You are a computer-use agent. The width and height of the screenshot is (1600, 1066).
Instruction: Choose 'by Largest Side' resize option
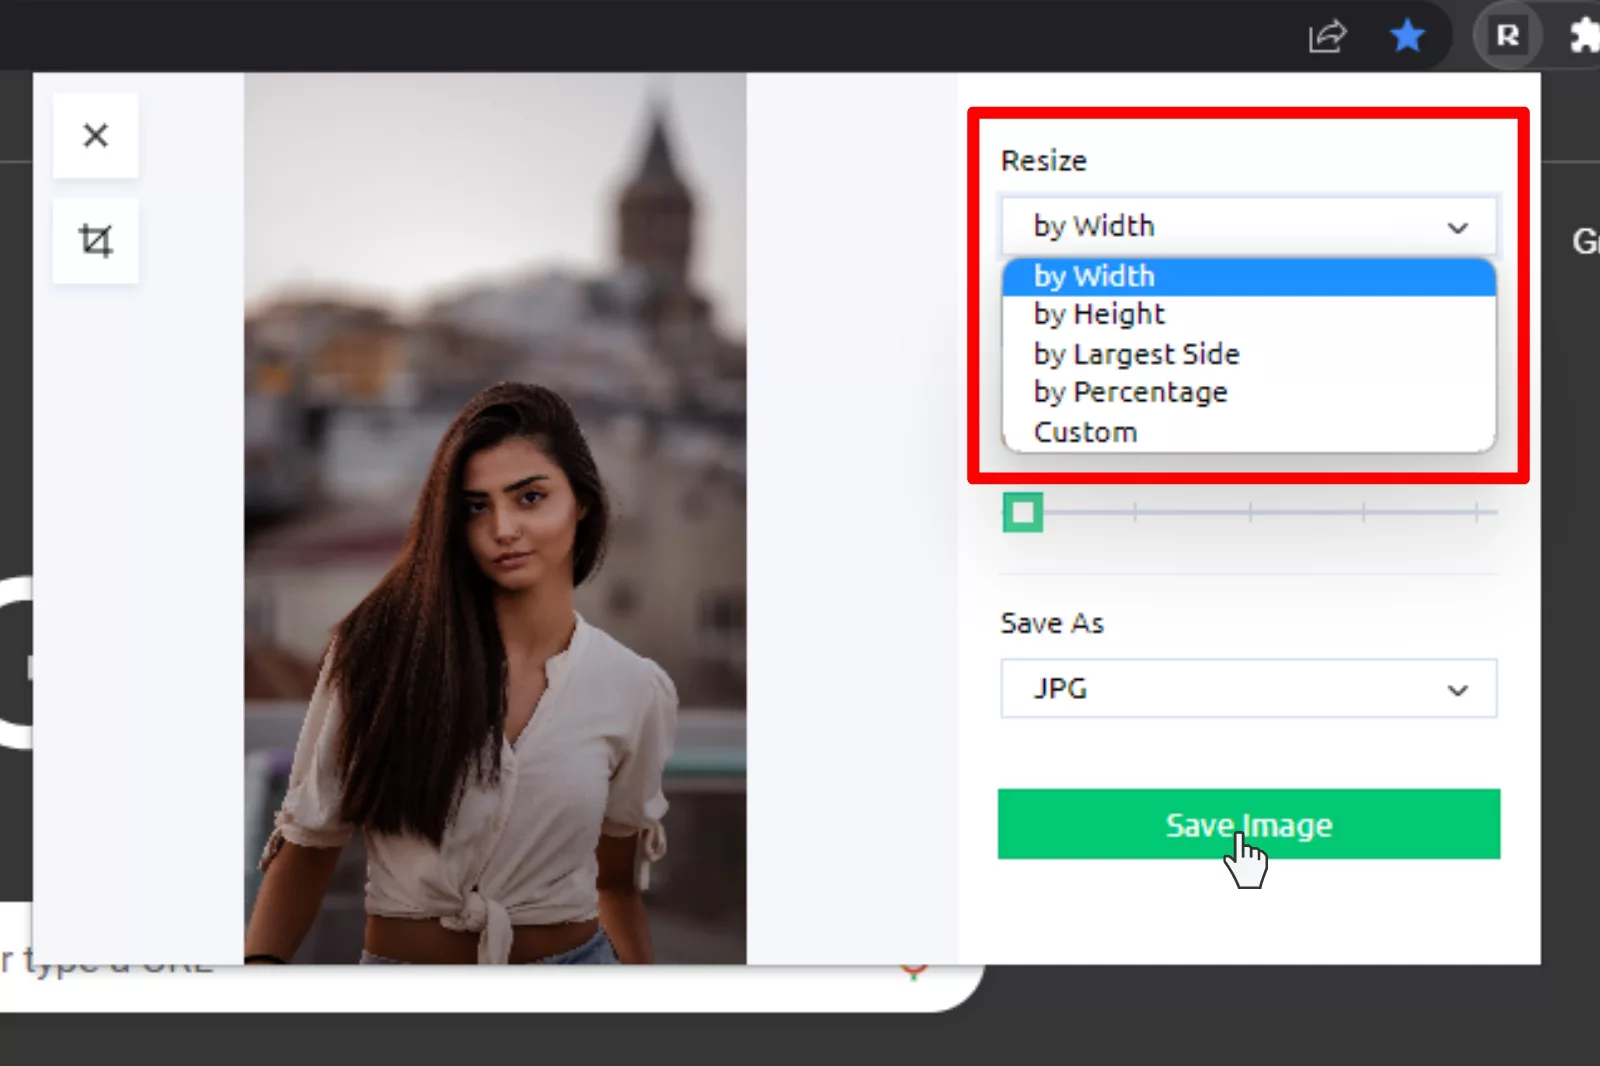[x=1249, y=354]
